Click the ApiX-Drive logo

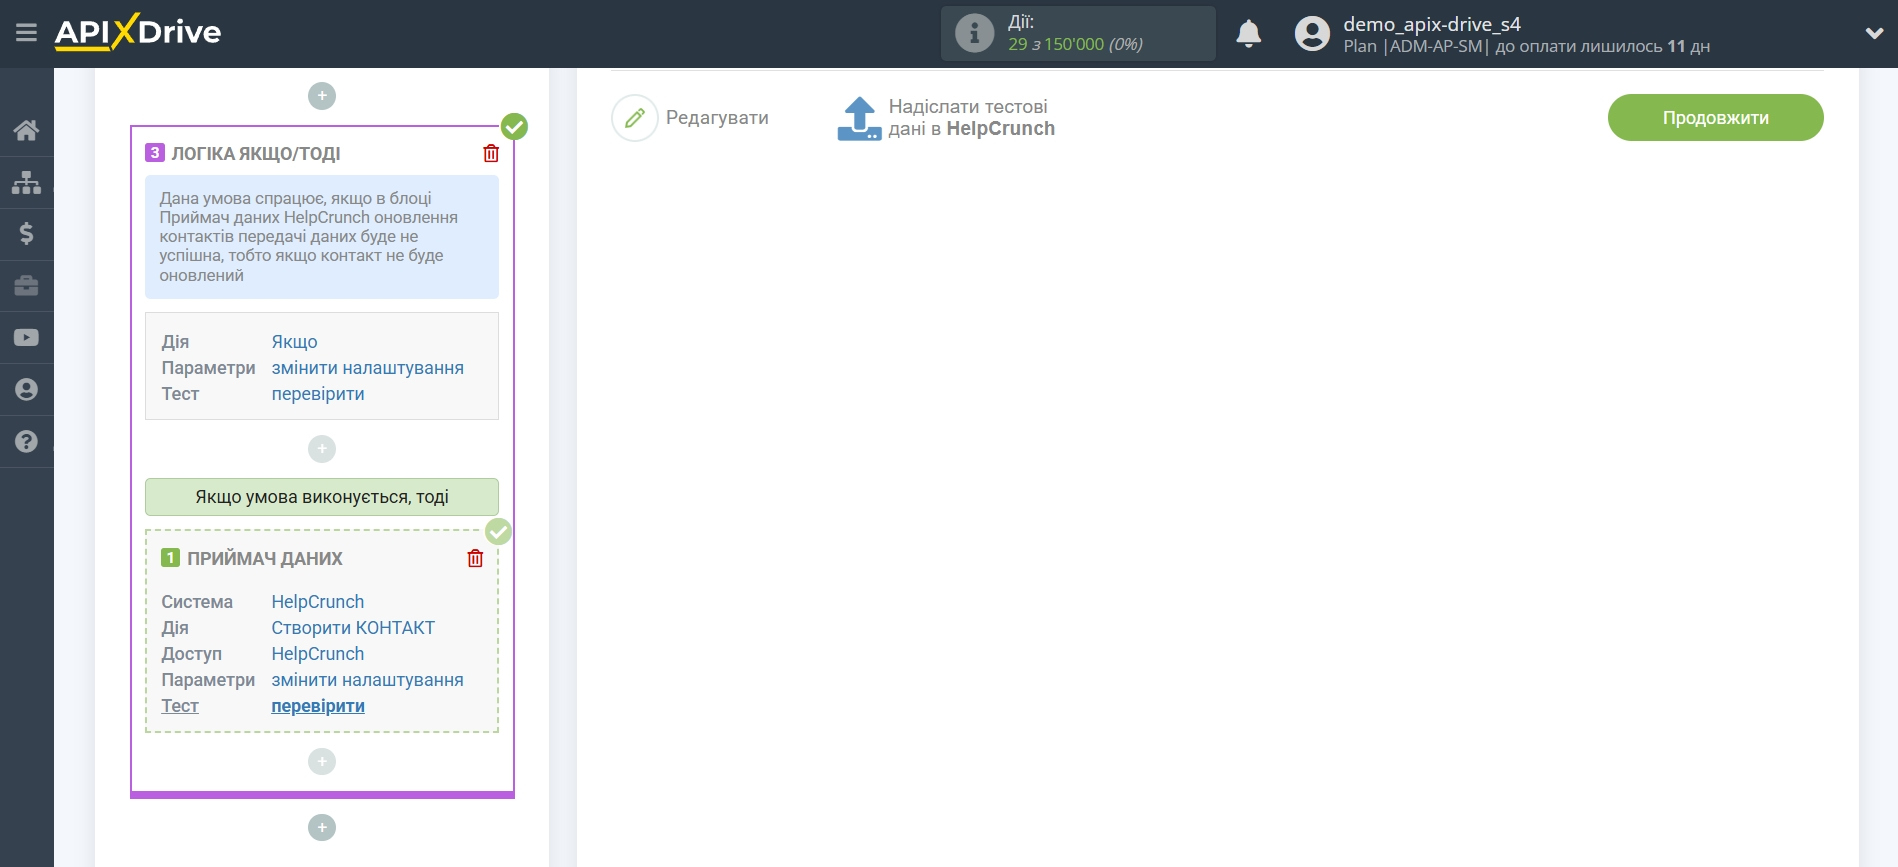coord(138,32)
